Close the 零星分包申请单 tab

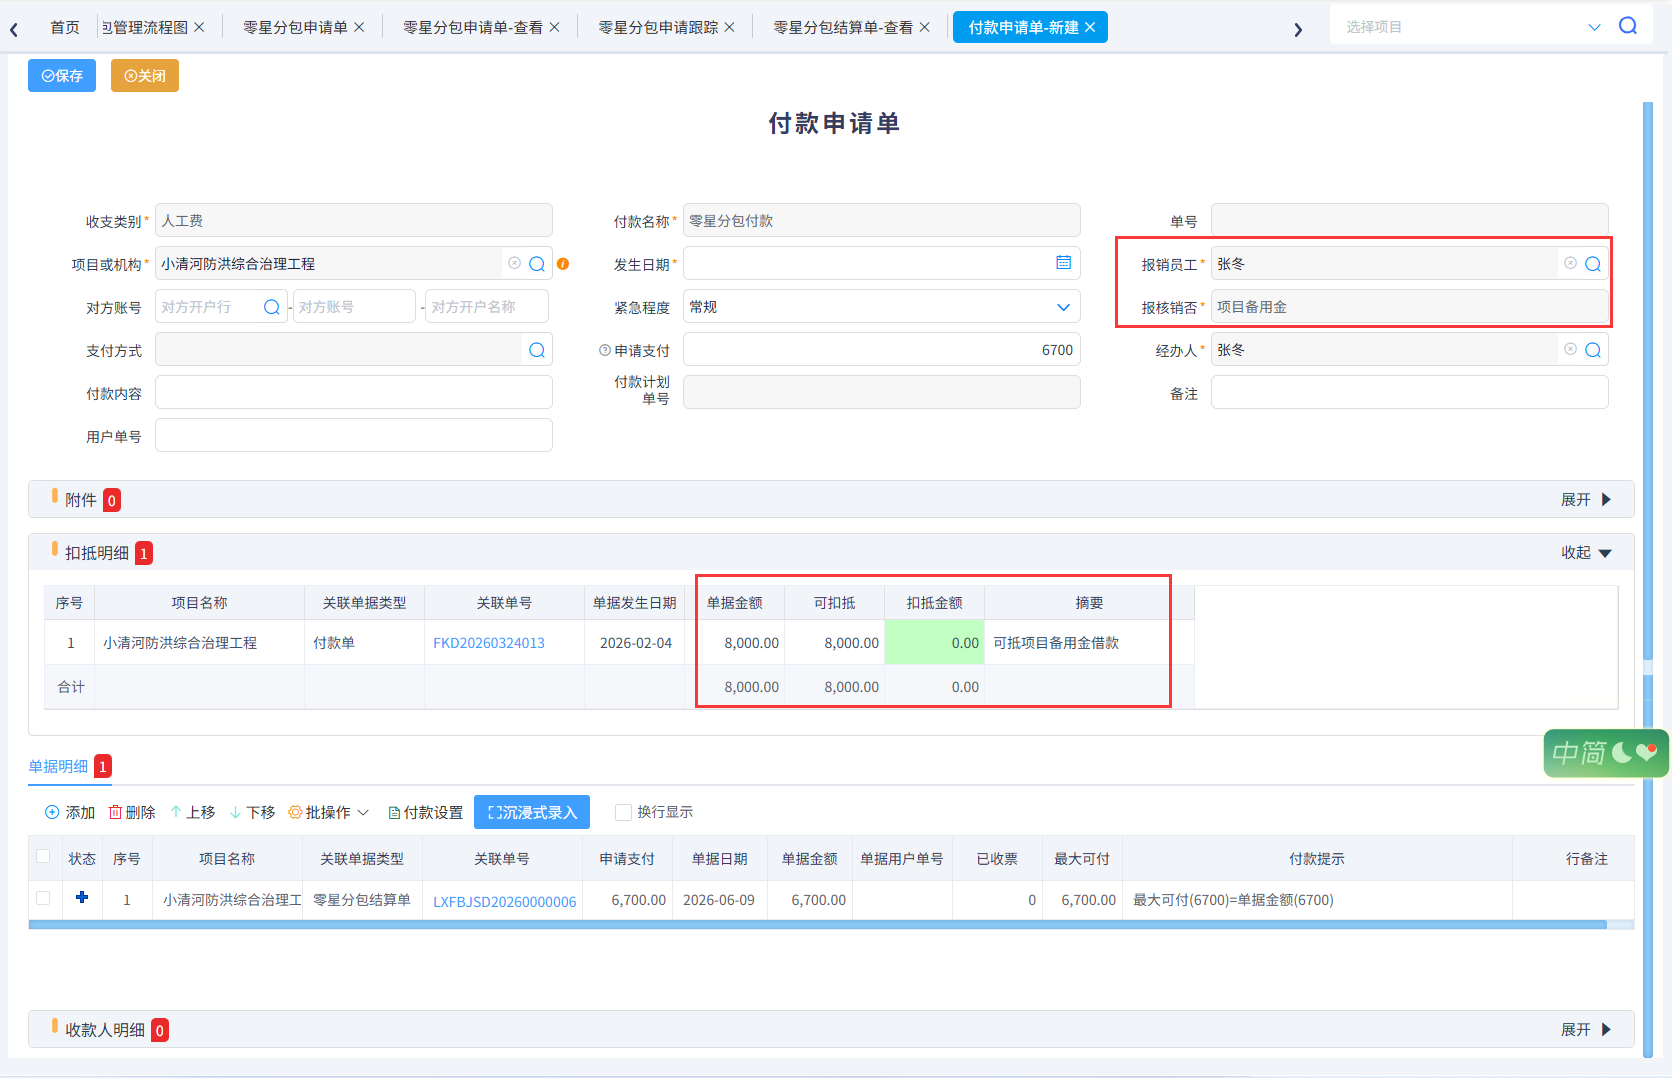360,27
